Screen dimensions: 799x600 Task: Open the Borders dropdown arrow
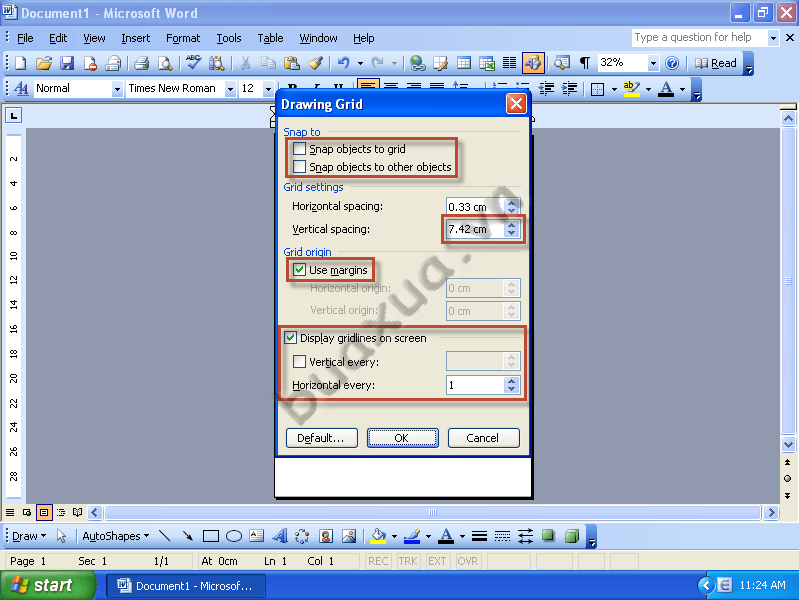pyautogui.click(x=614, y=89)
